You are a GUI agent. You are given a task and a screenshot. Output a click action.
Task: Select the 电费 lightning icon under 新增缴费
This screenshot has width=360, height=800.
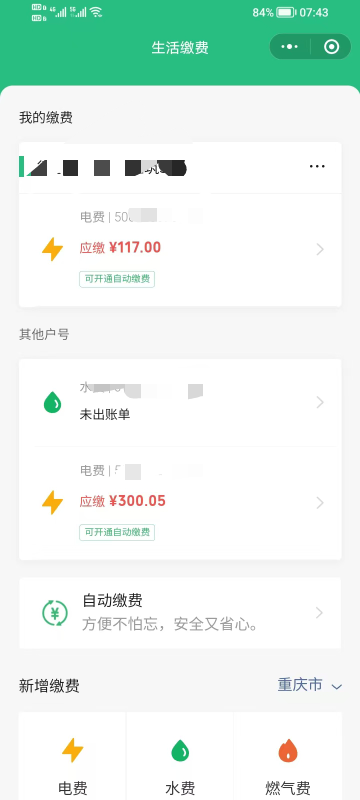click(72, 751)
